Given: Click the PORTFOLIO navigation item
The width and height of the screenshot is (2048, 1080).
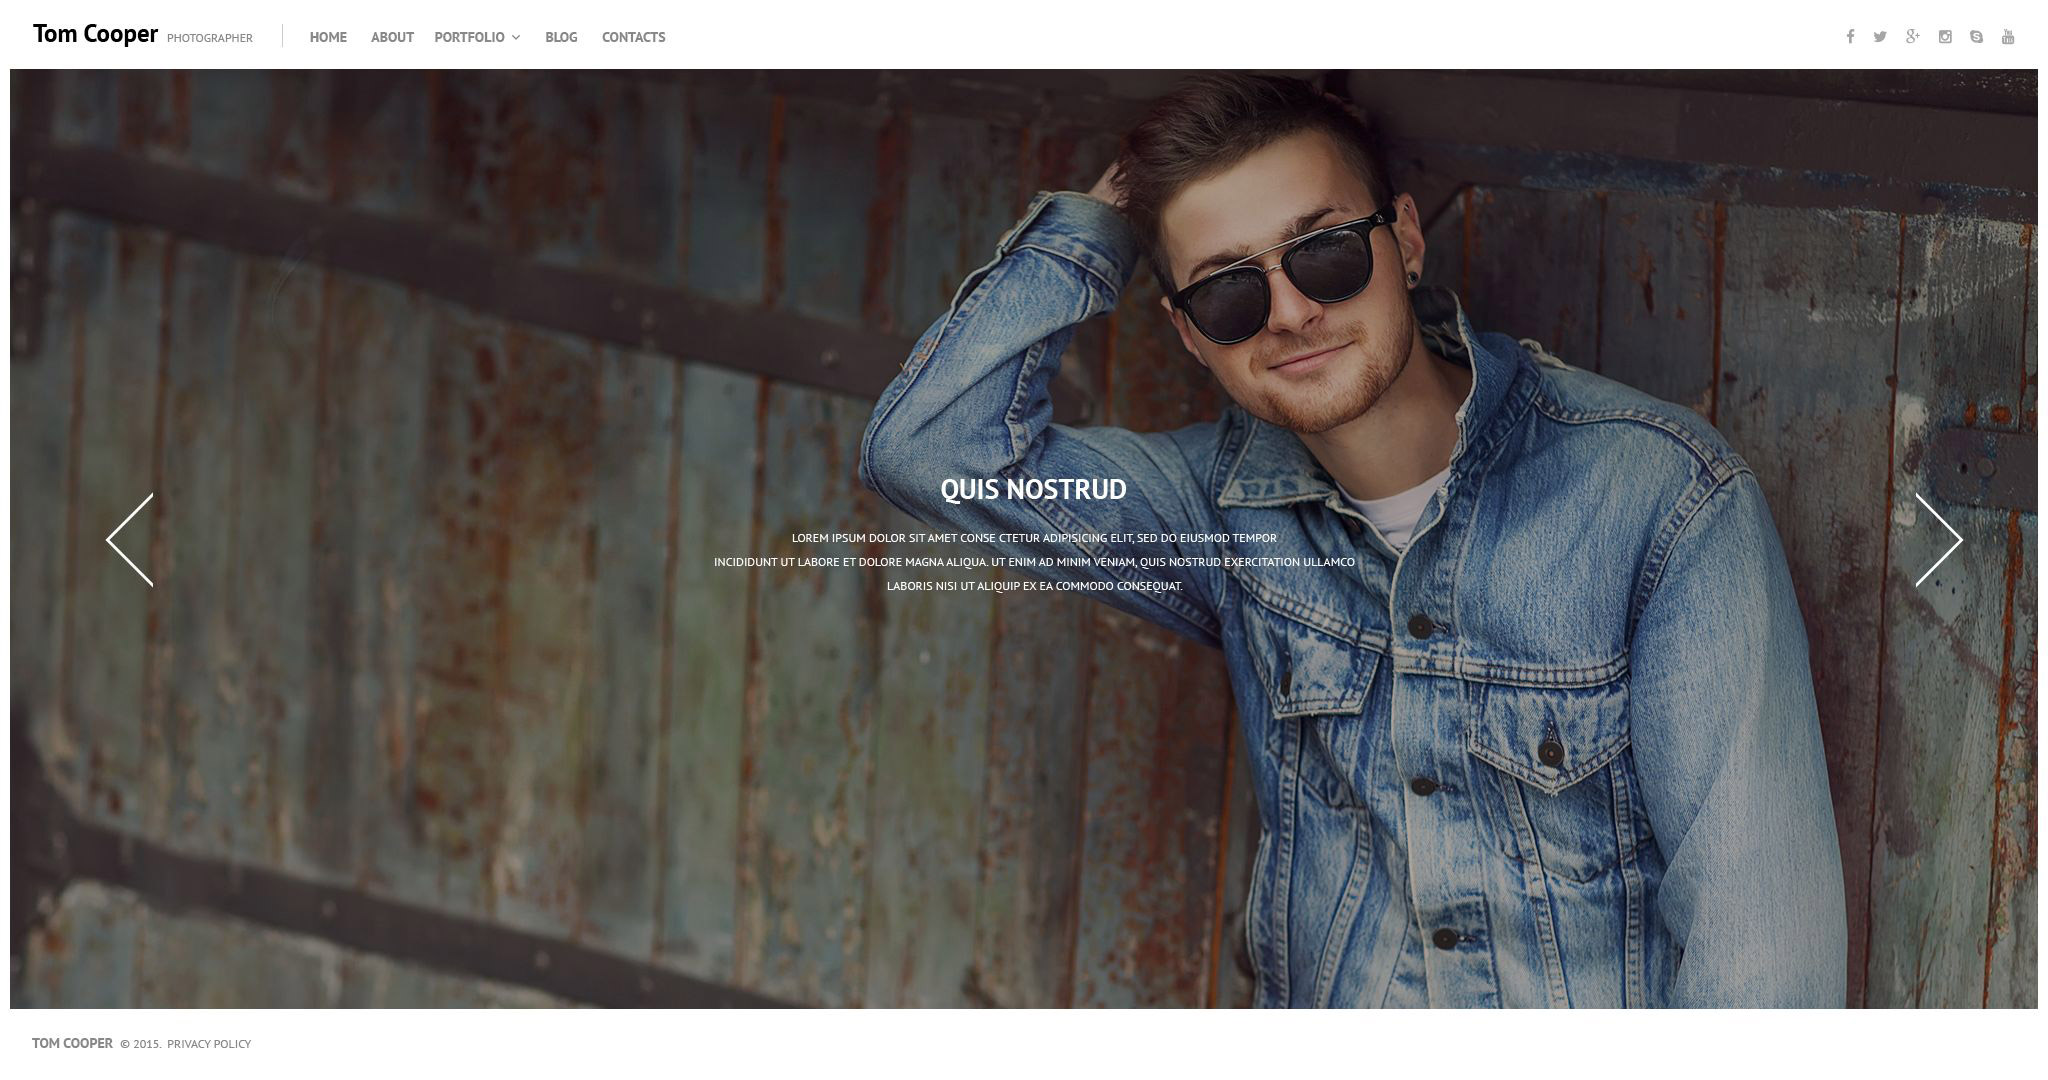Looking at the screenshot, I should (470, 37).
